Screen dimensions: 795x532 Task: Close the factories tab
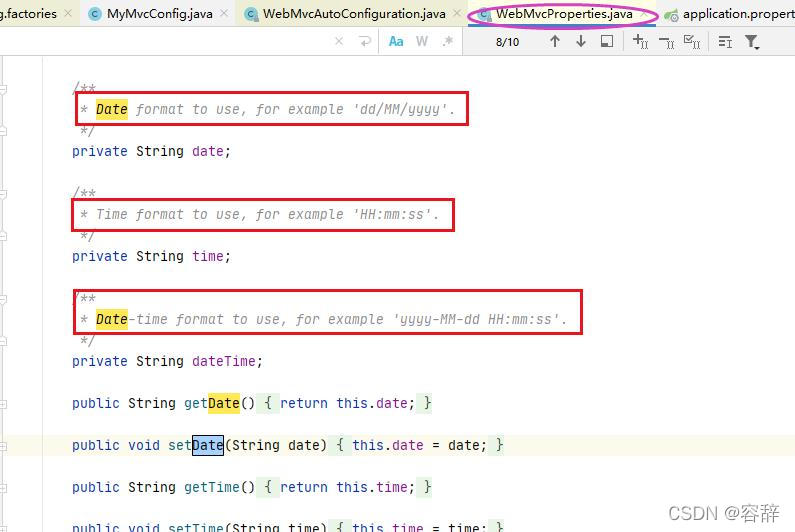(68, 14)
